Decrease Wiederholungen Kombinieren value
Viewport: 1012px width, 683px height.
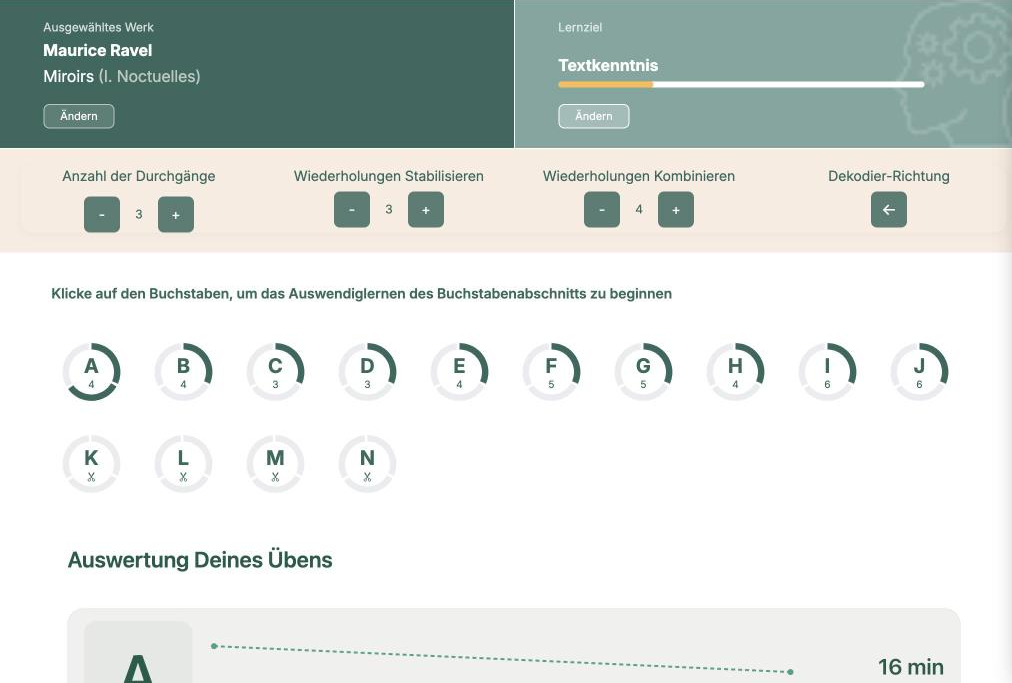[602, 209]
